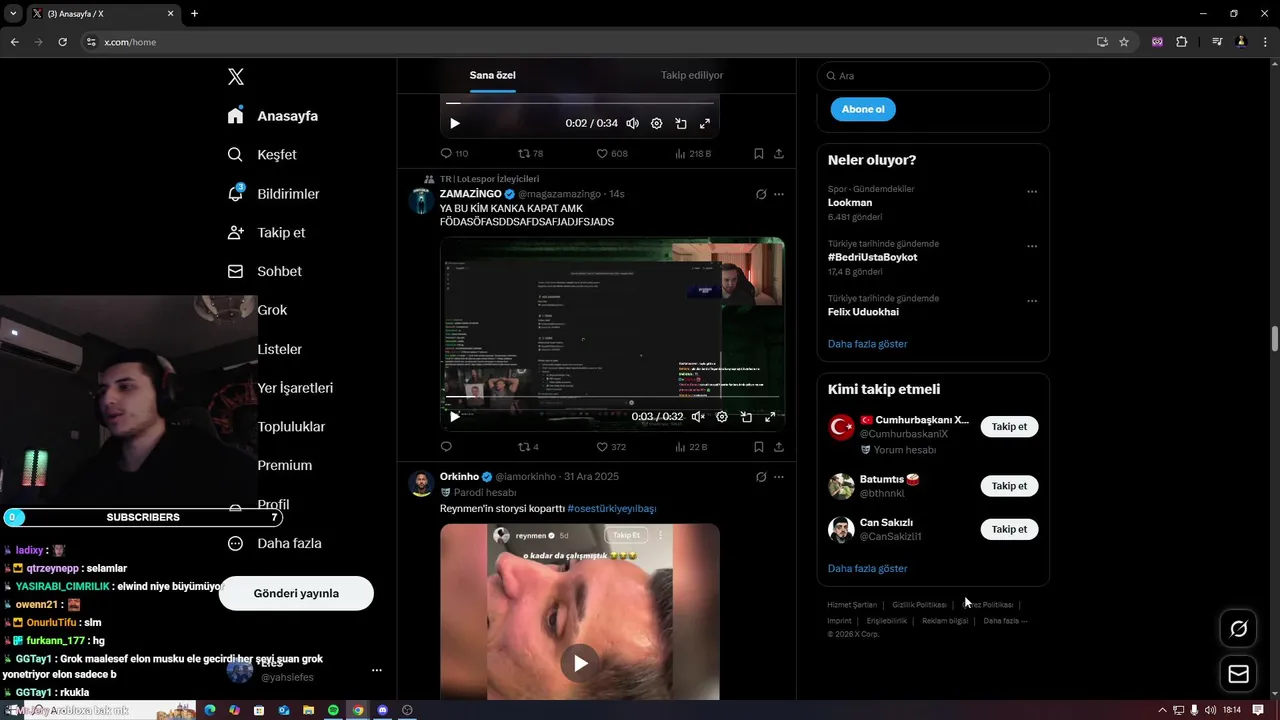Show more trends under Neler oluyor

[x=867, y=343]
